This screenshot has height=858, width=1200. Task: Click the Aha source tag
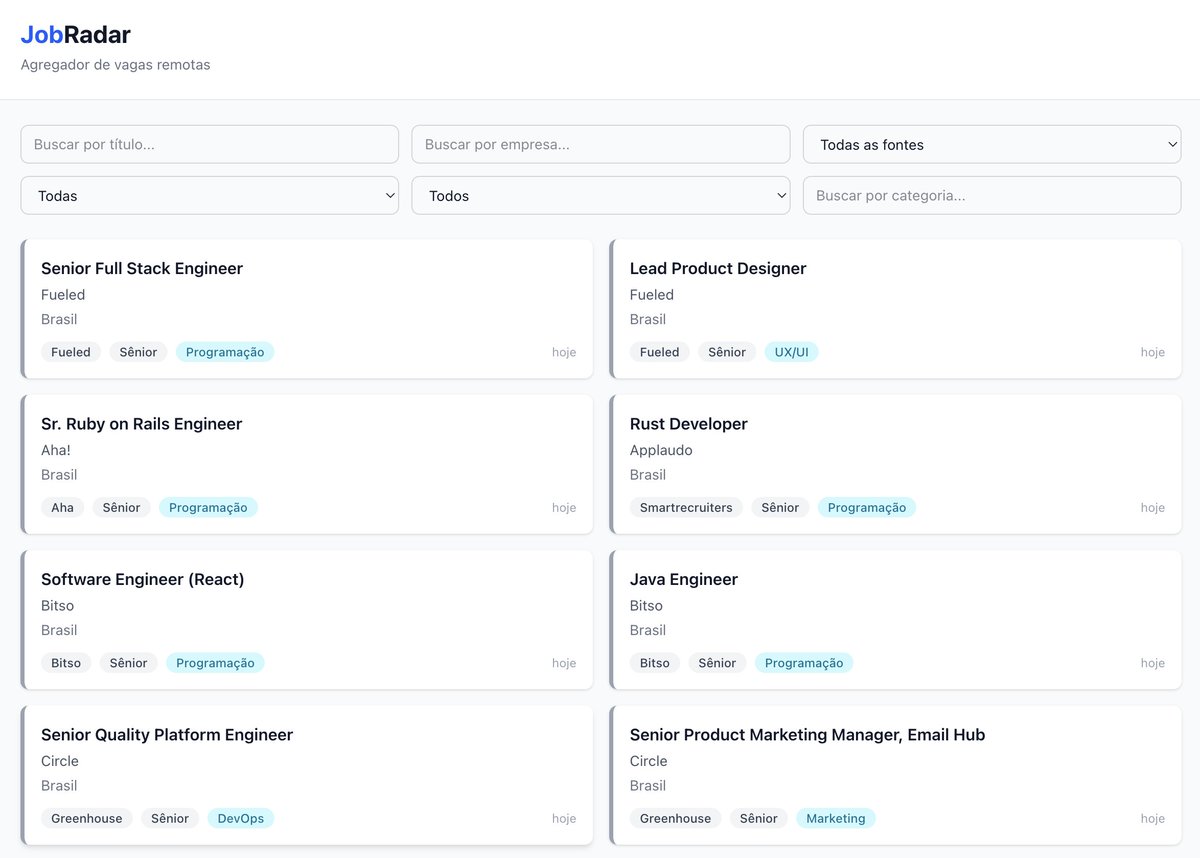(x=63, y=507)
